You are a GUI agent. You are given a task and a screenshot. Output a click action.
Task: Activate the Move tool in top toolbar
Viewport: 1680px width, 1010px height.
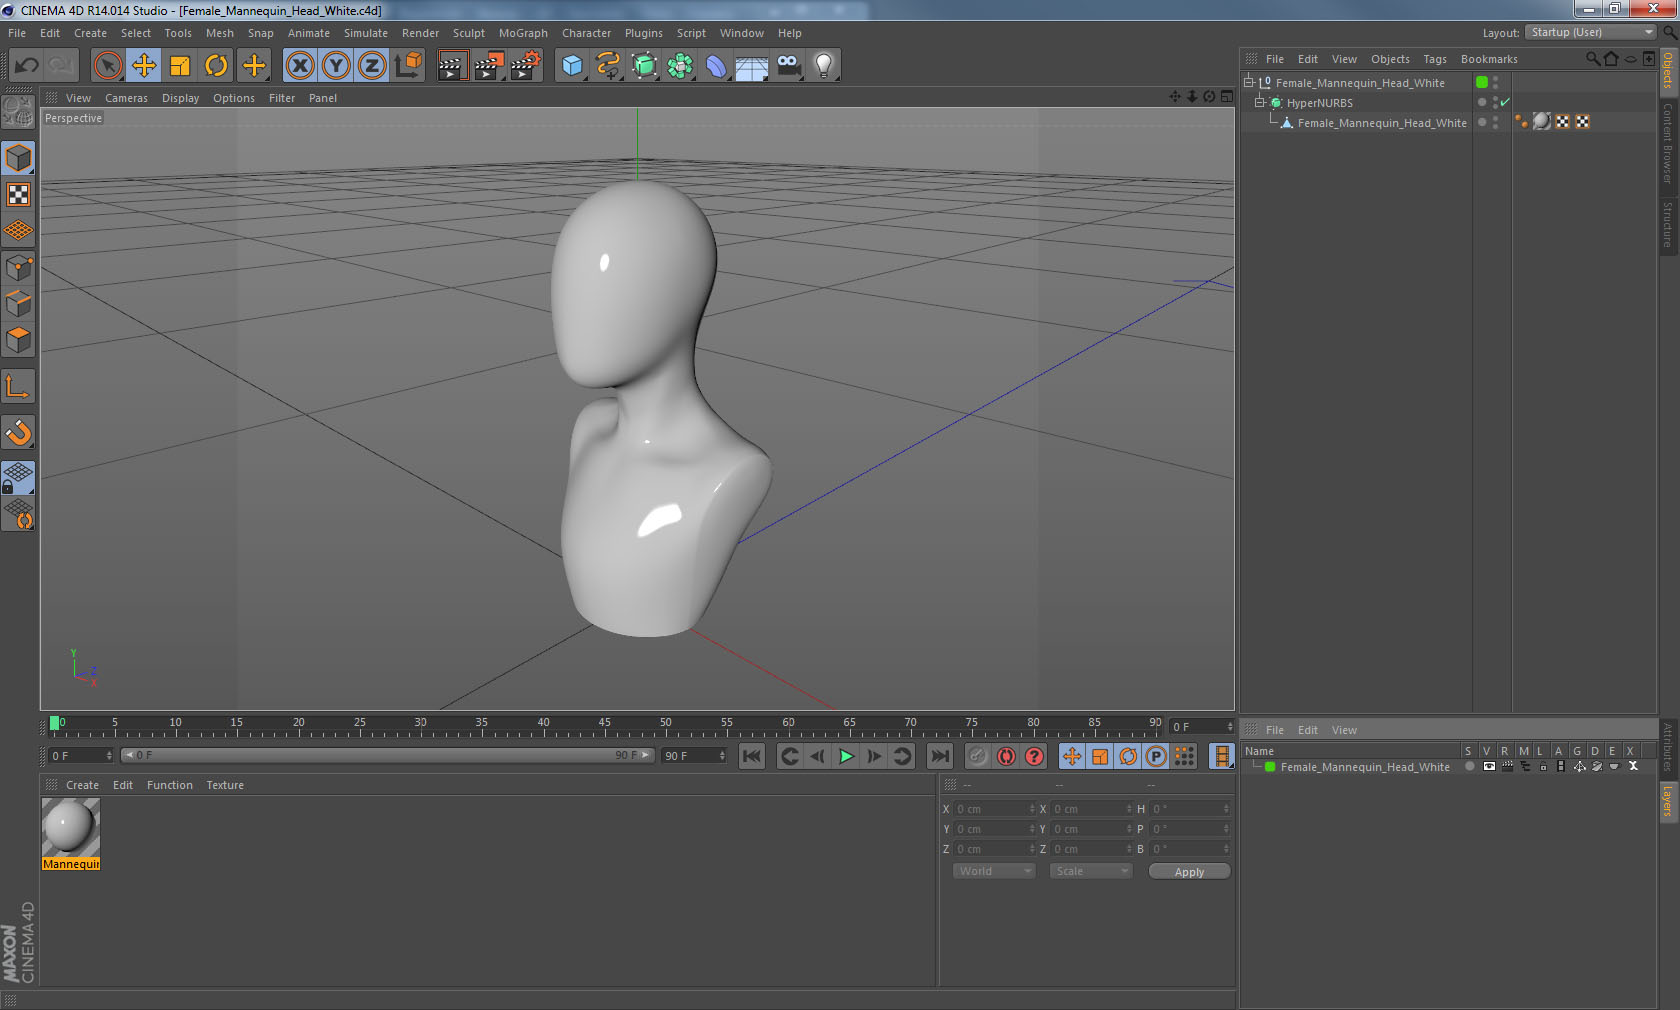(x=144, y=66)
